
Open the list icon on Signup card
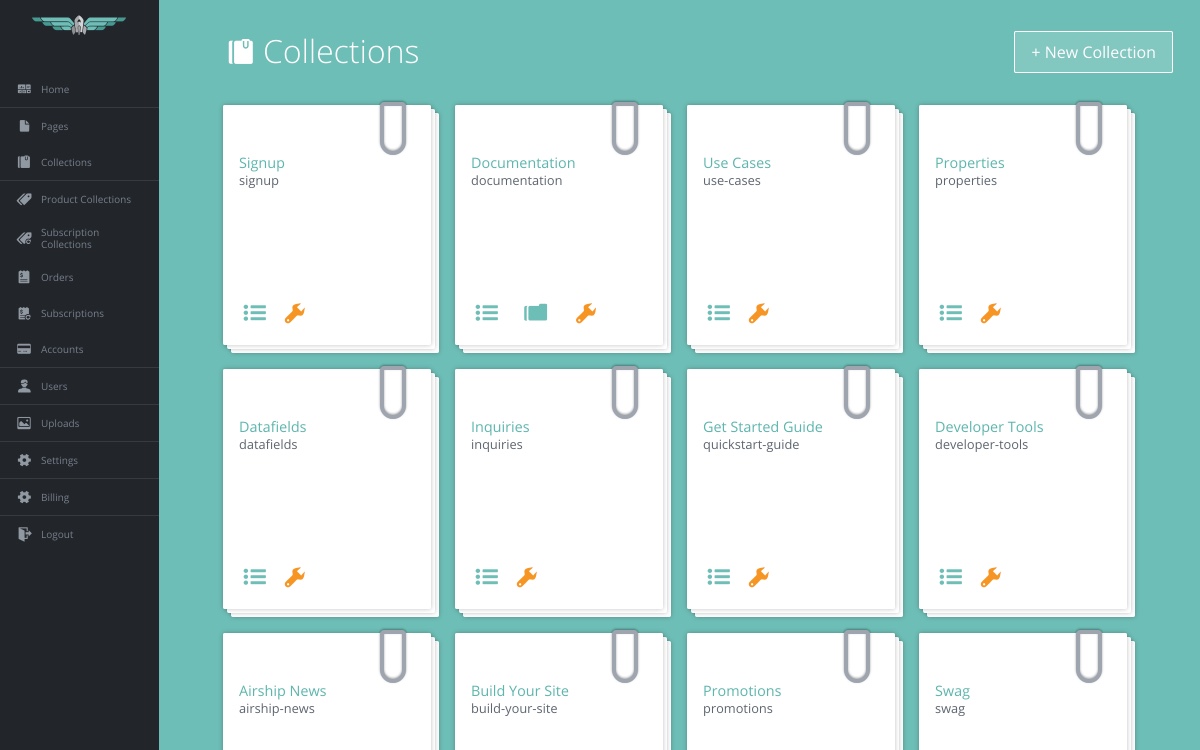coord(255,313)
